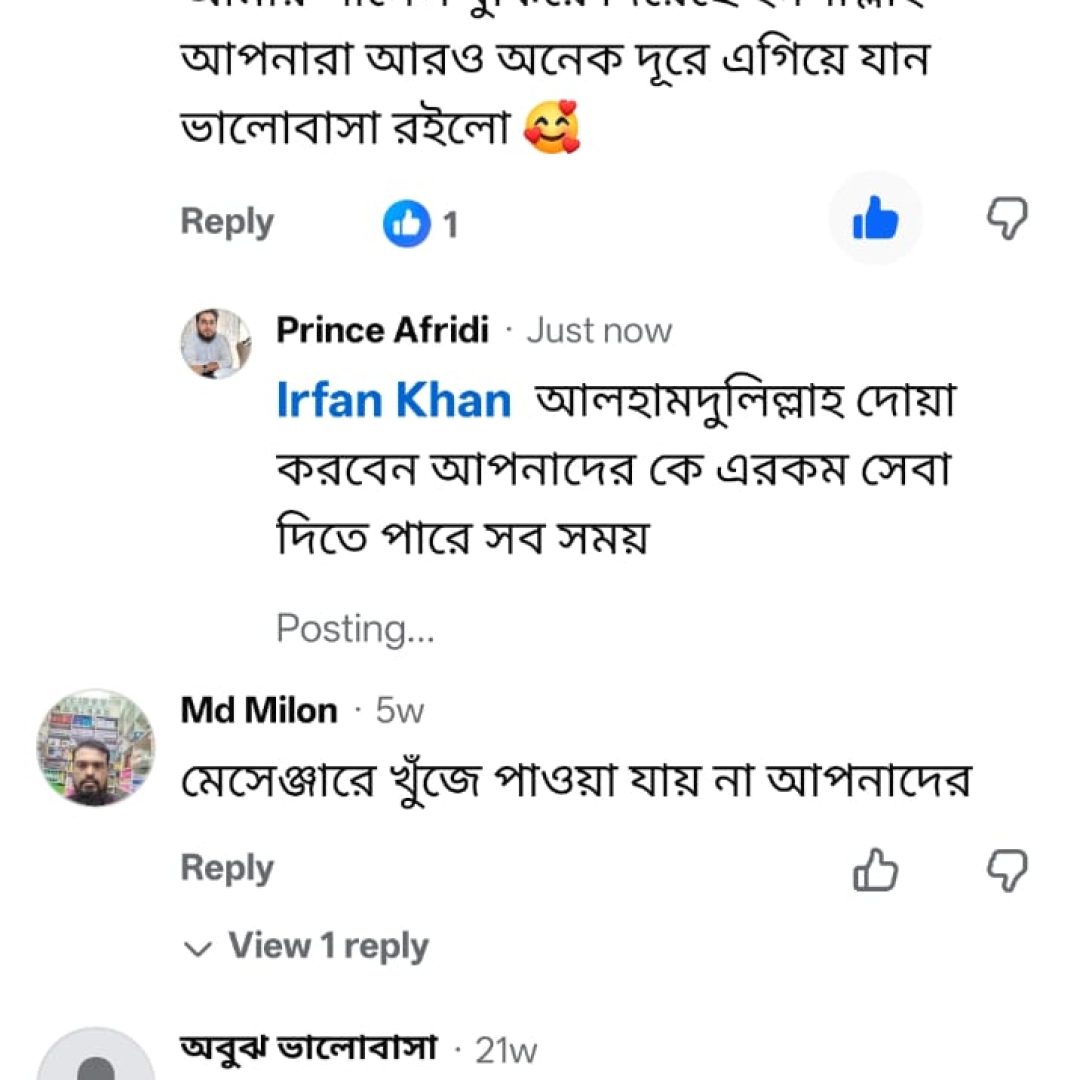Open Prince Afridi's profile picture
The width and height of the screenshot is (1080, 1080).
pyautogui.click(x=216, y=344)
